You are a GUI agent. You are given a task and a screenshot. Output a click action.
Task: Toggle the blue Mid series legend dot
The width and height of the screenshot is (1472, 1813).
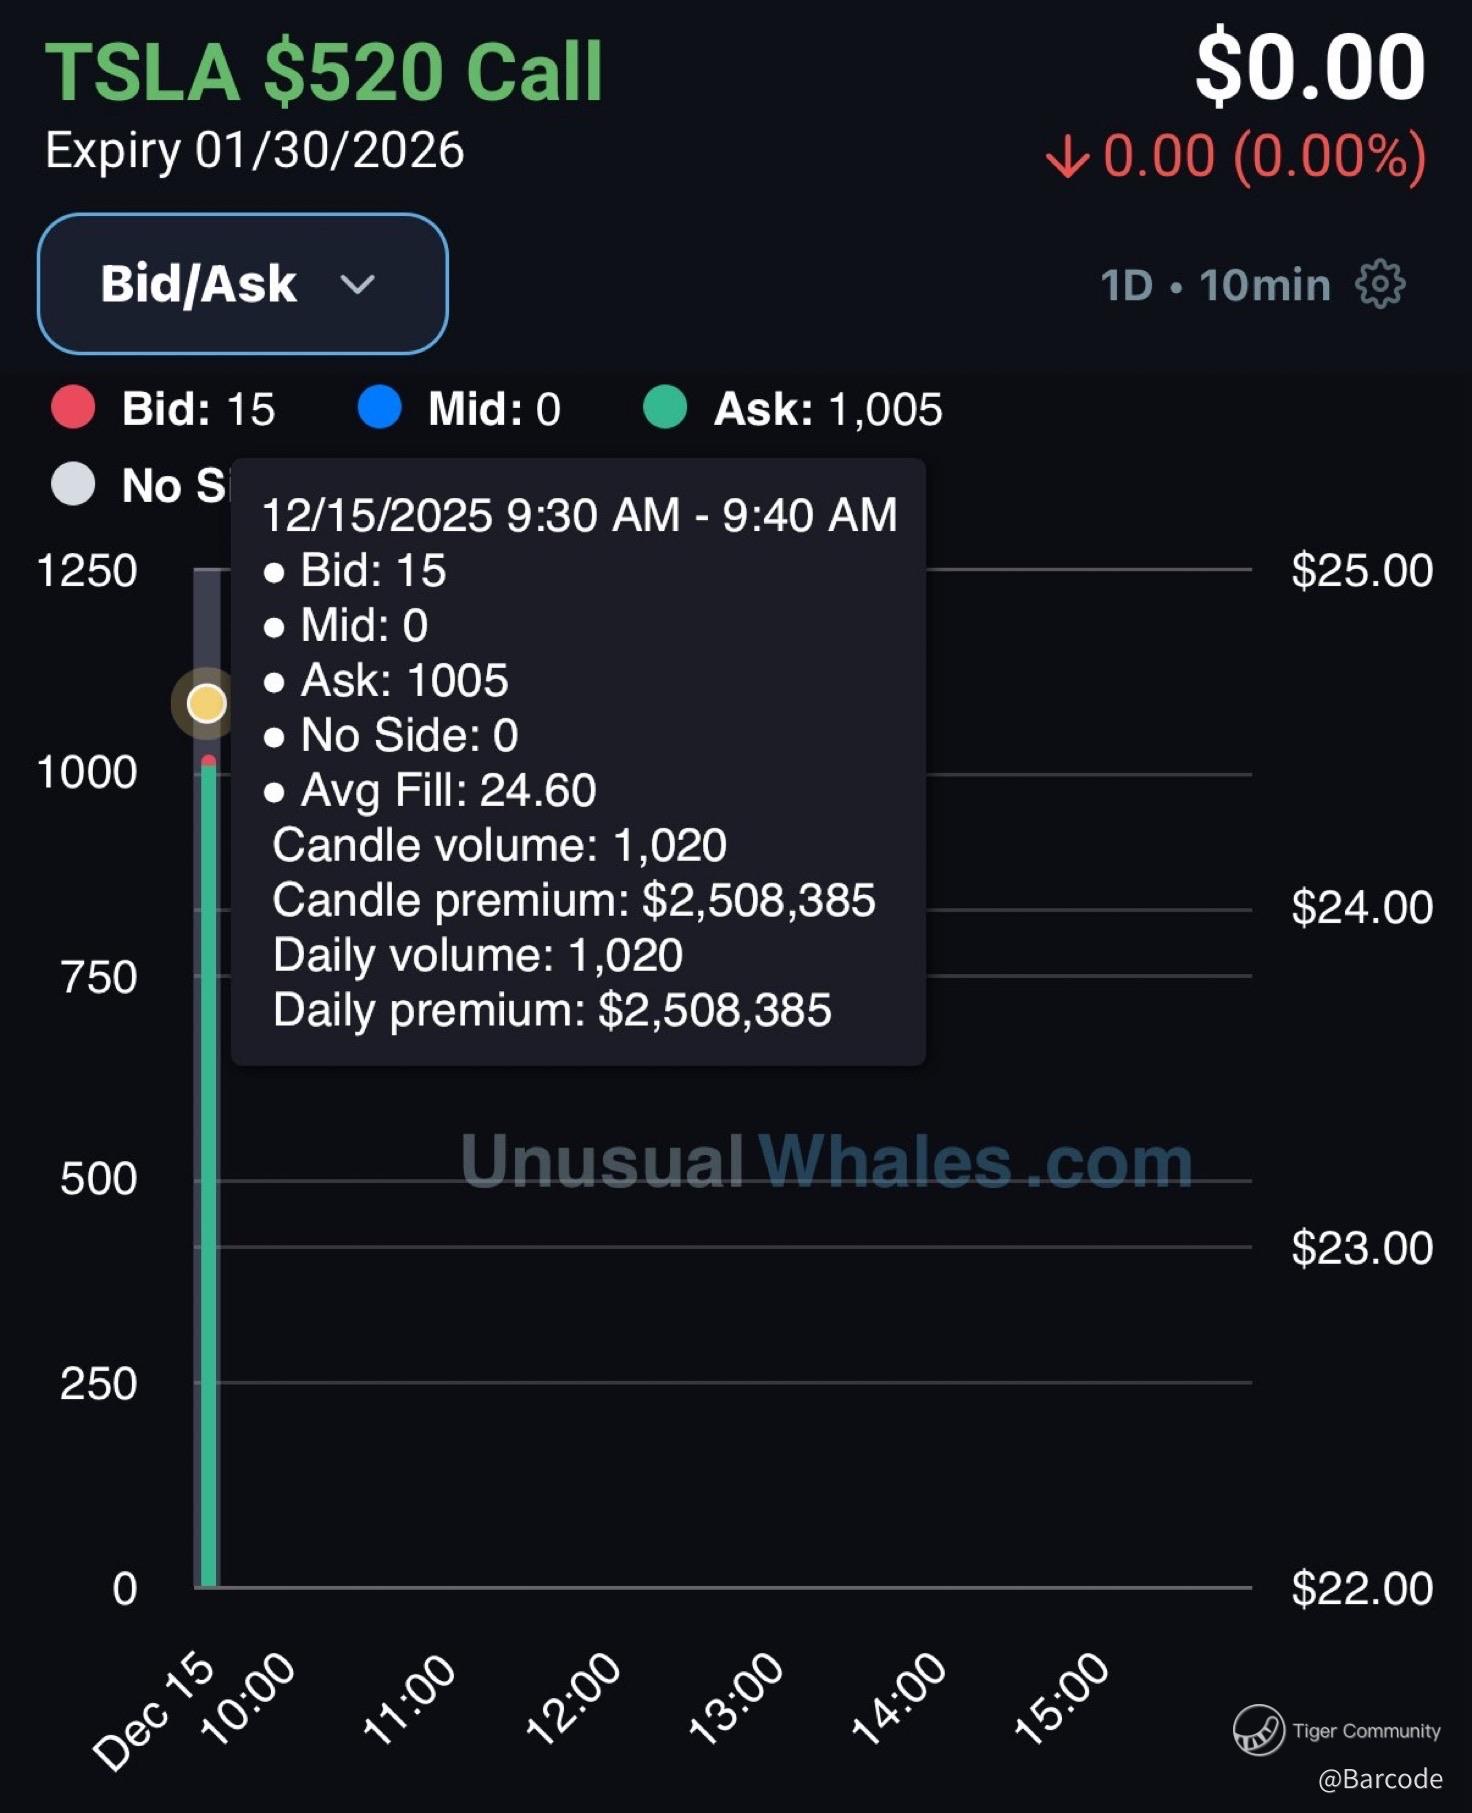379,408
